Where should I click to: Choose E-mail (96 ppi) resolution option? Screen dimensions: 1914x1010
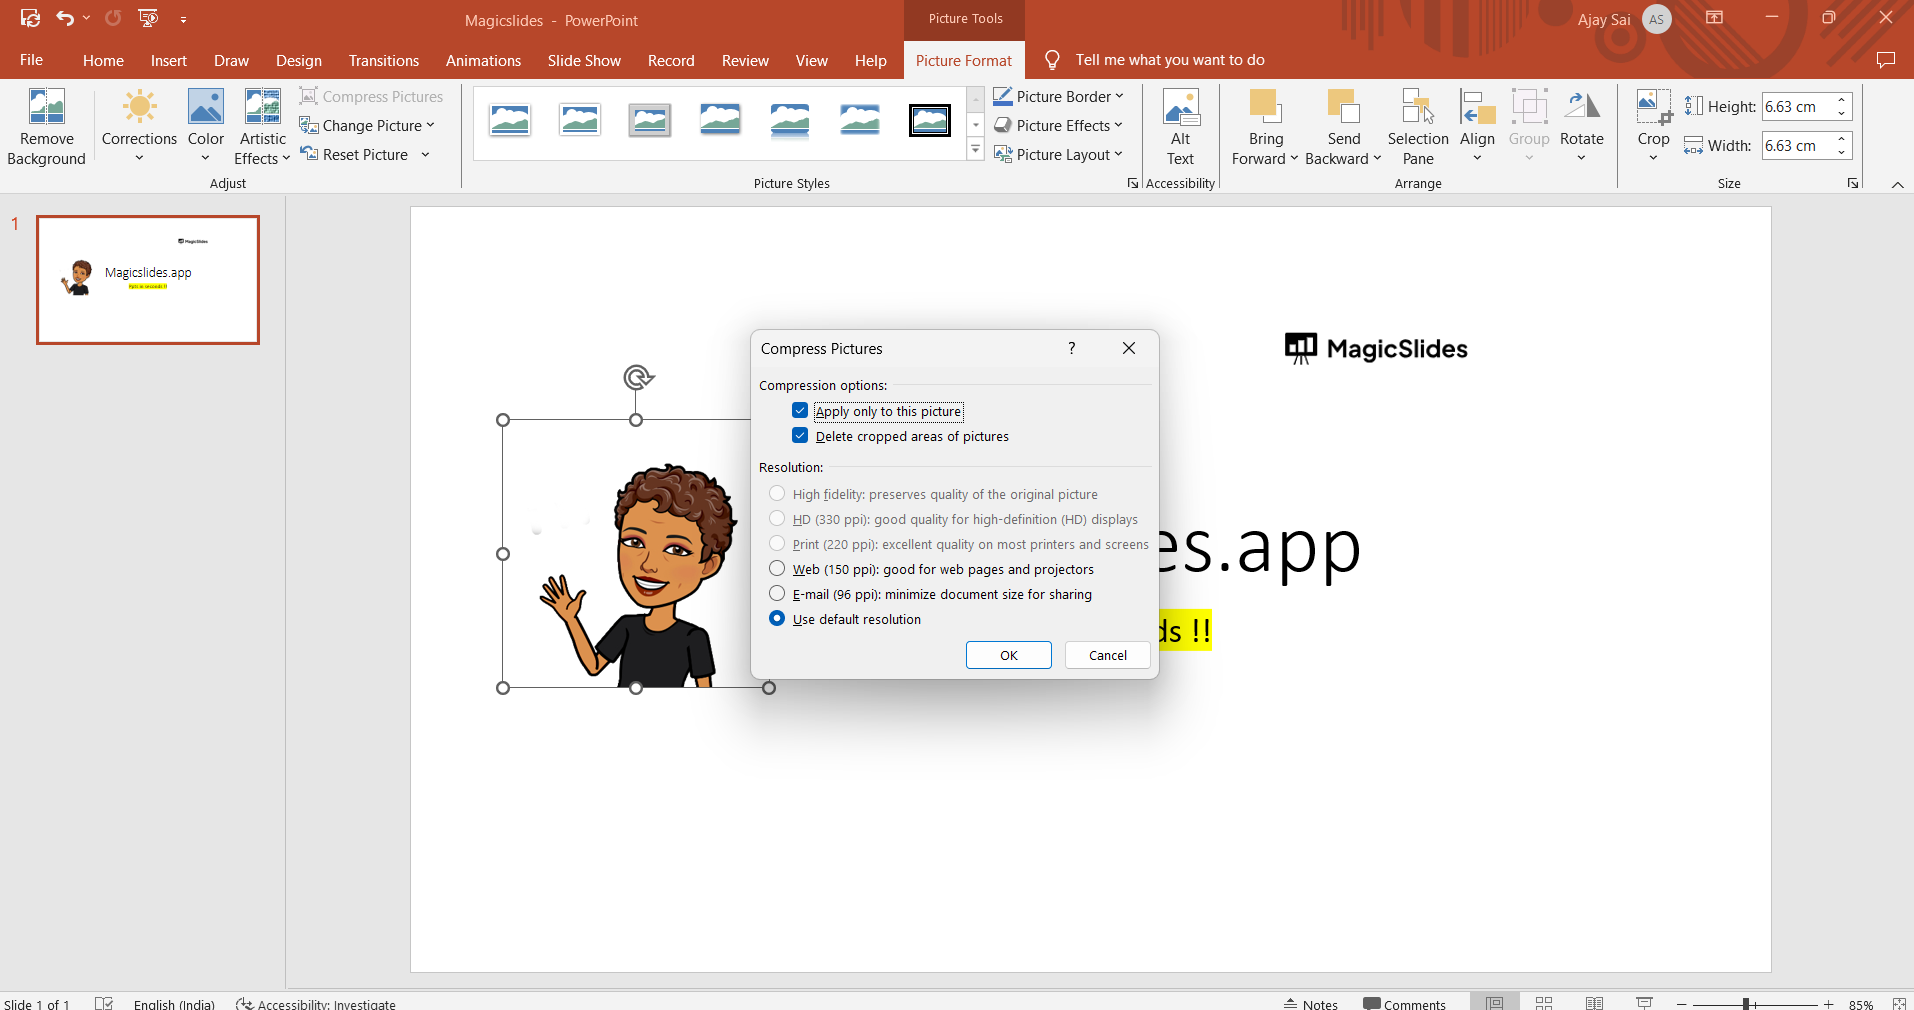click(777, 594)
